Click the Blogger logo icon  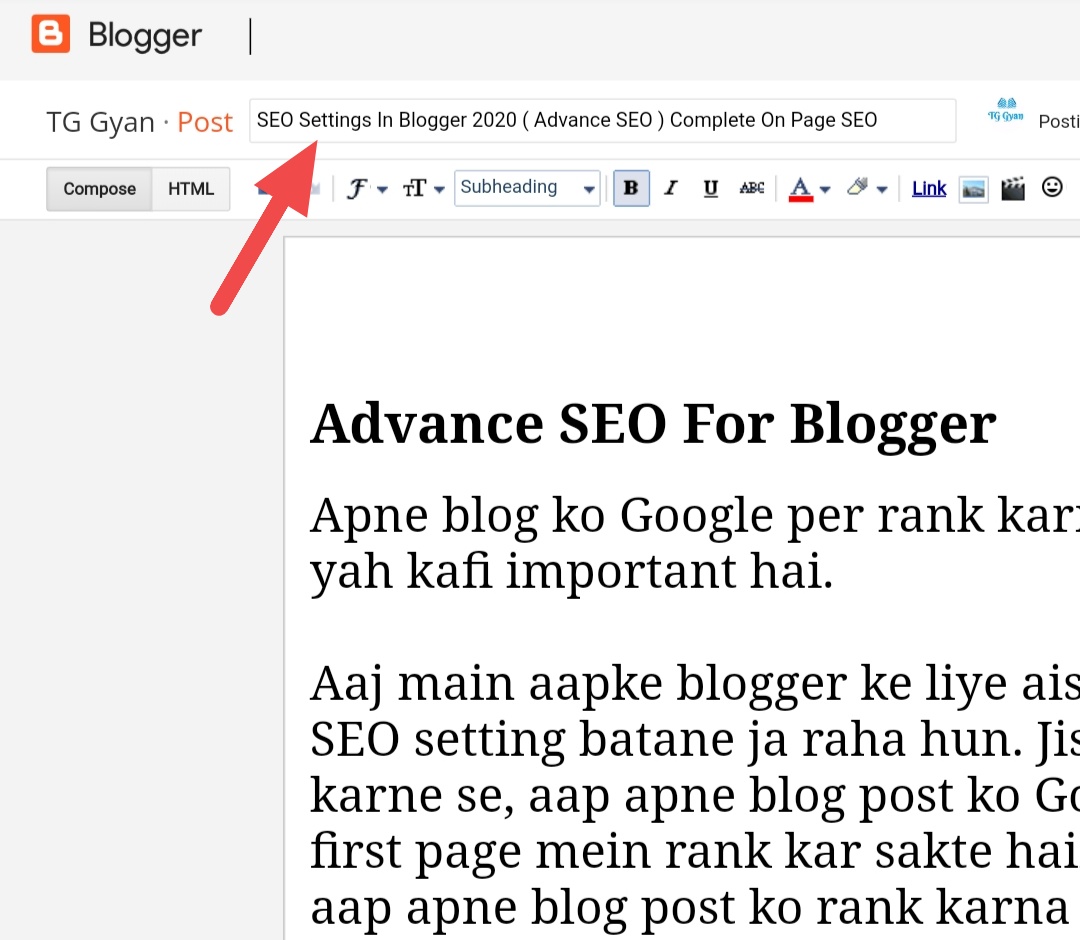coord(50,35)
